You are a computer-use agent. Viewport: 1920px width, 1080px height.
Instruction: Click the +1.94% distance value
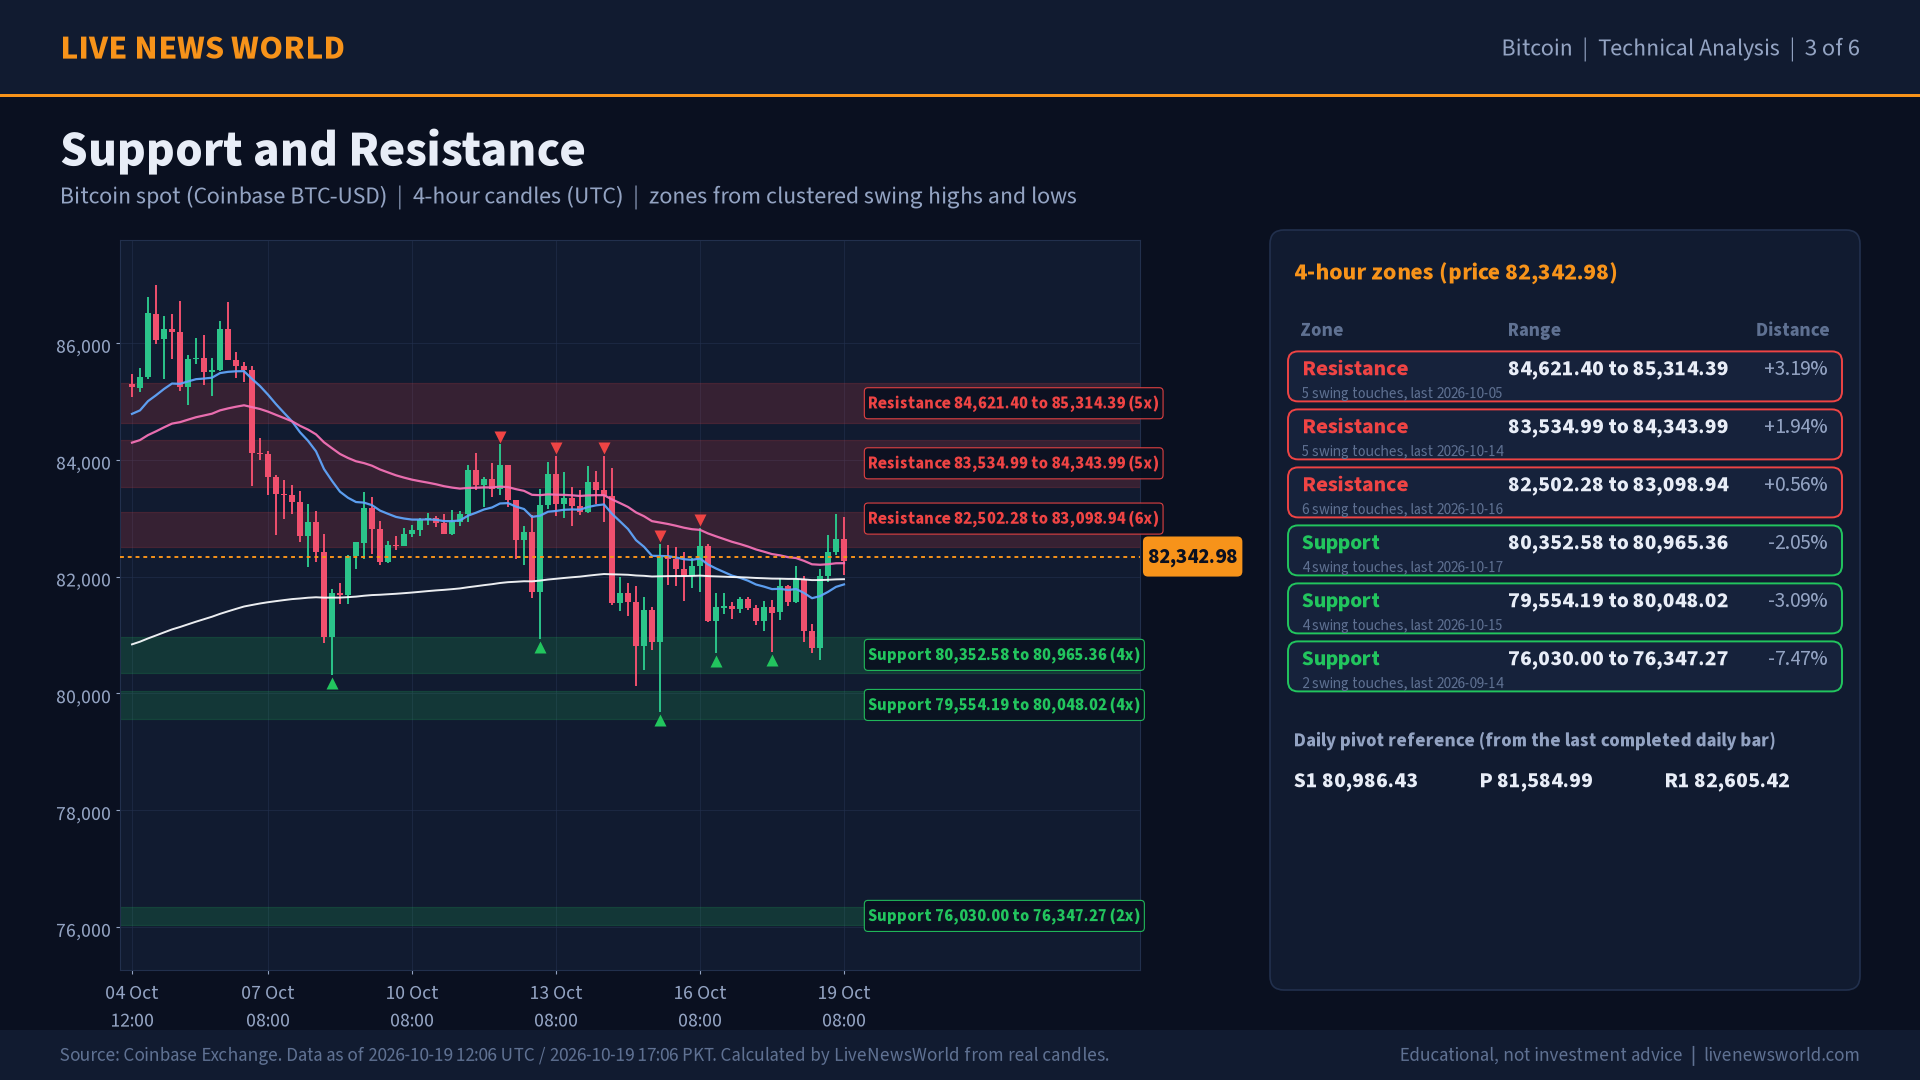point(1795,426)
